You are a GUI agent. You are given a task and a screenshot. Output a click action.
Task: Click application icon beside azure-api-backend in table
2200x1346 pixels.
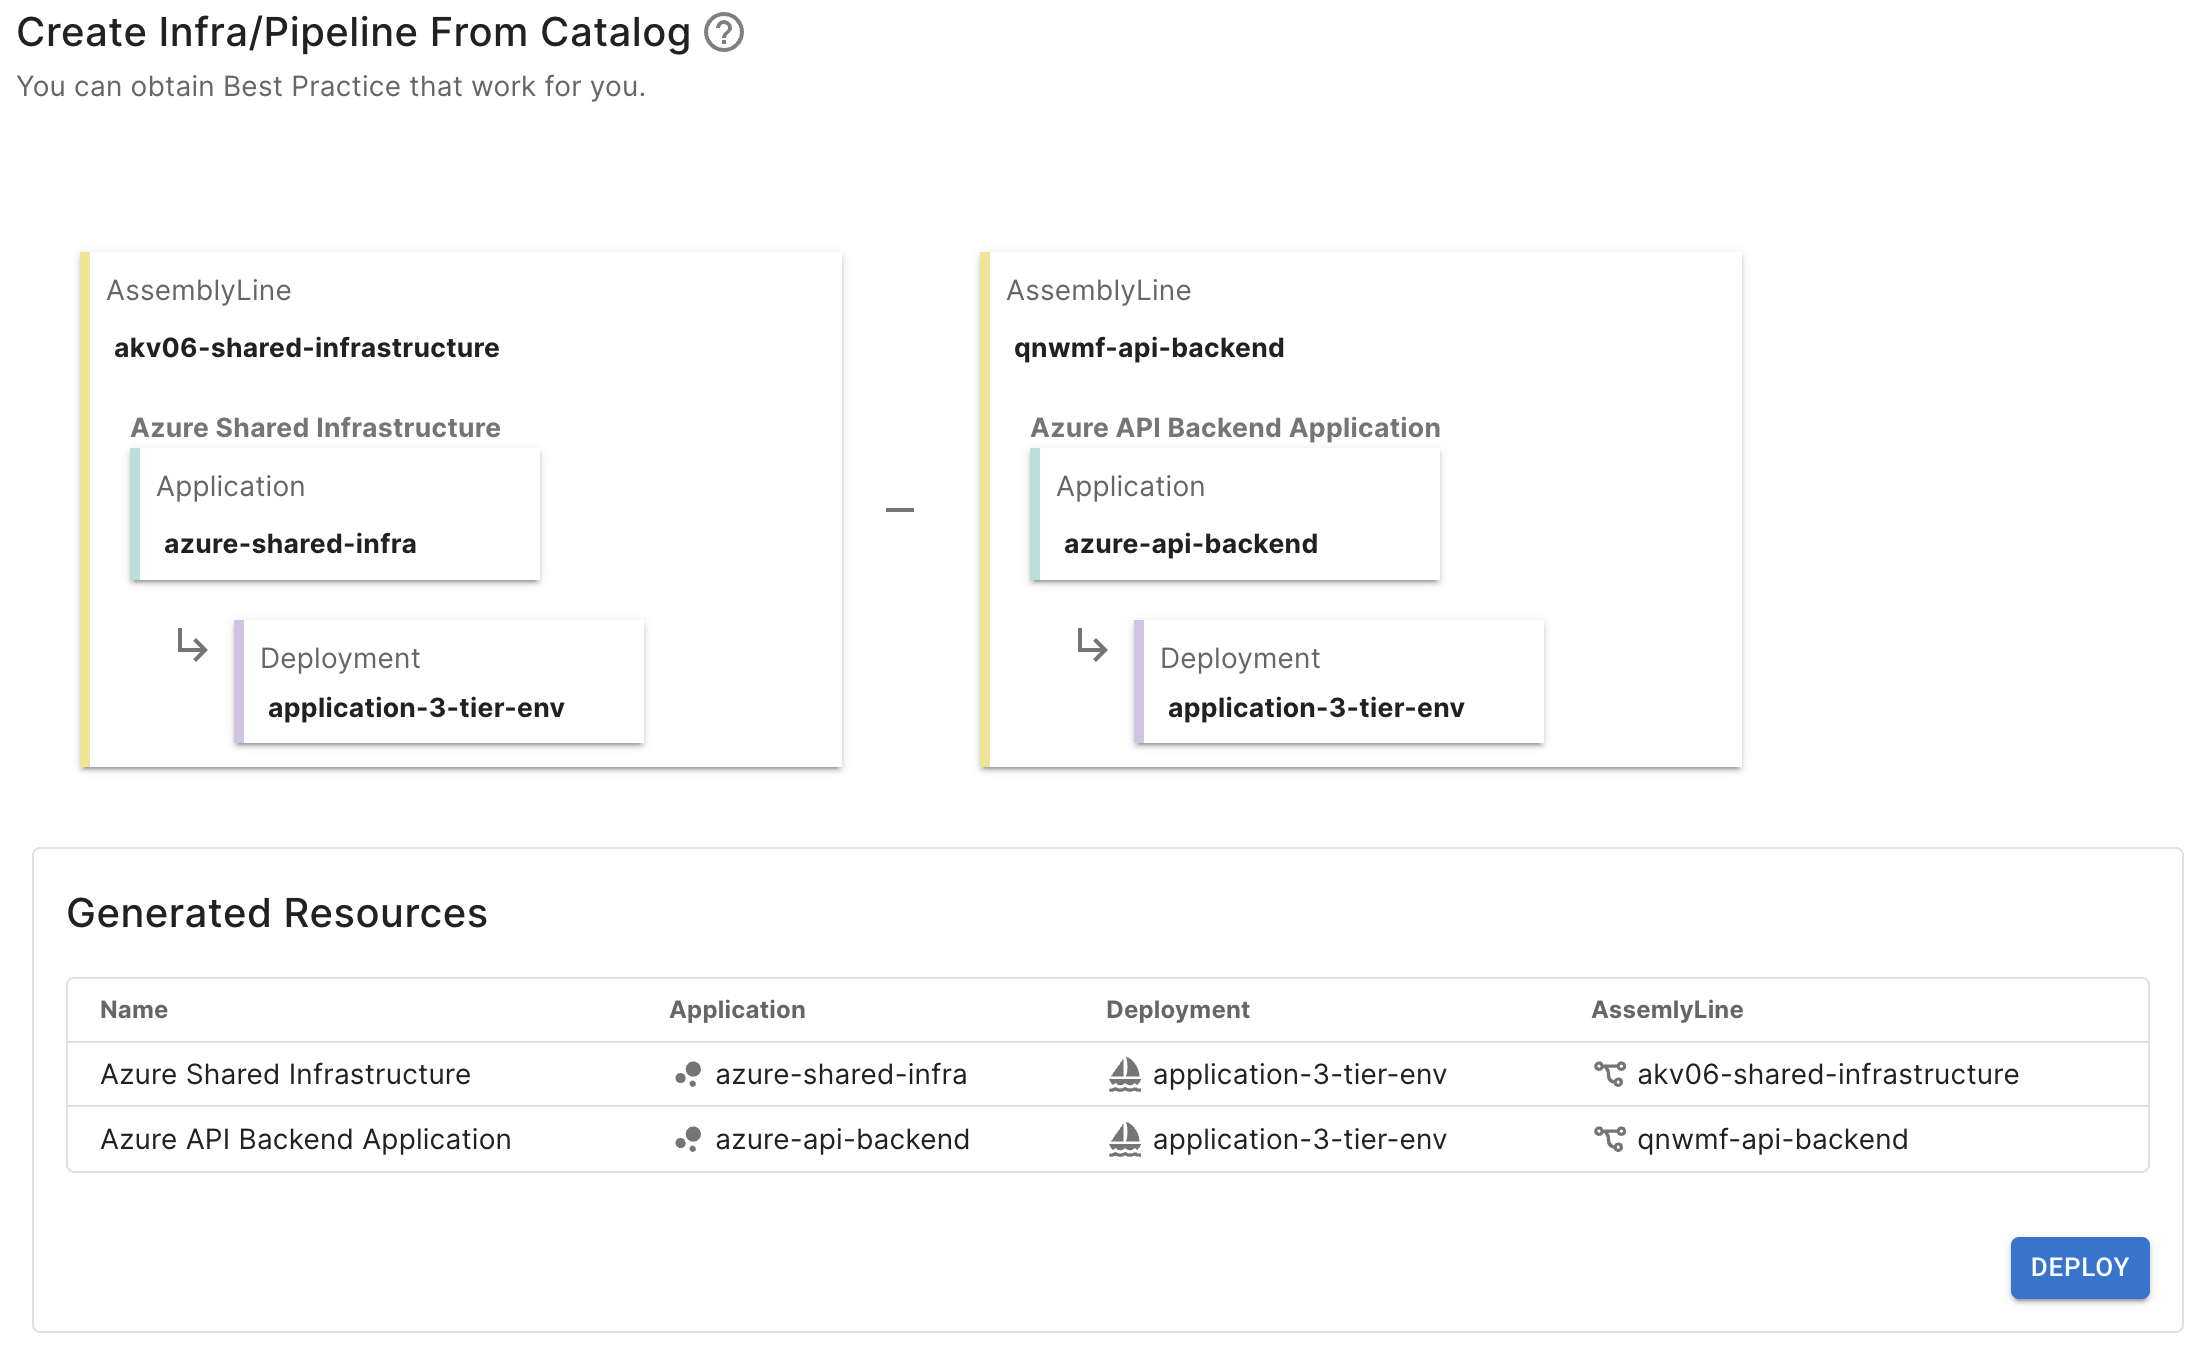point(688,1140)
